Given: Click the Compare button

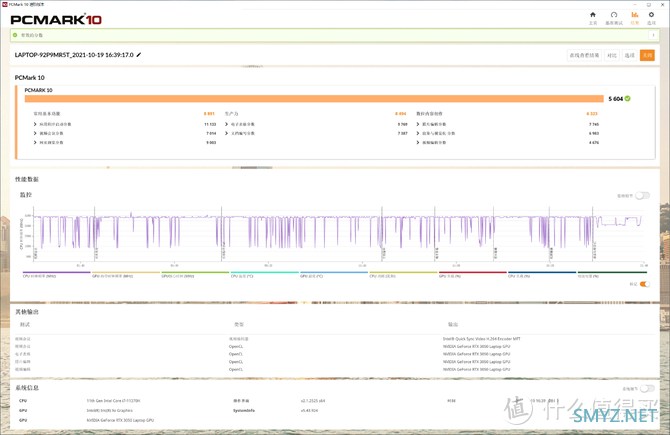Looking at the screenshot, I should coord(612,55).
